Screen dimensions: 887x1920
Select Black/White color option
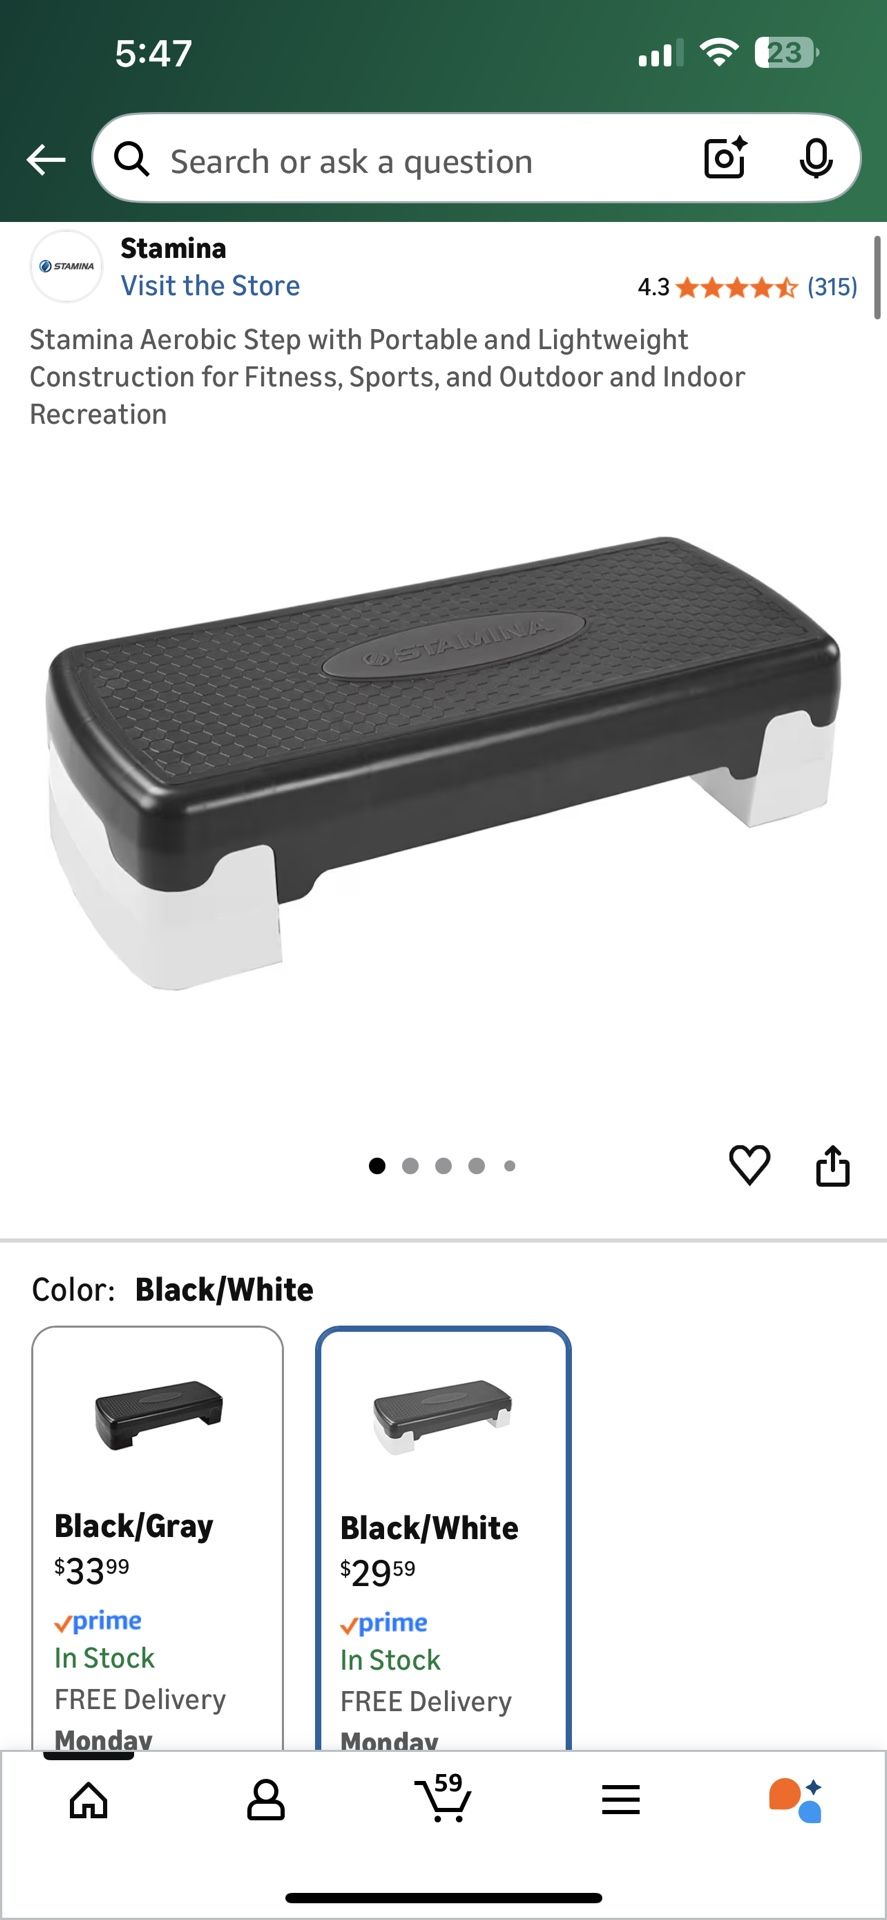(444, 1538)
